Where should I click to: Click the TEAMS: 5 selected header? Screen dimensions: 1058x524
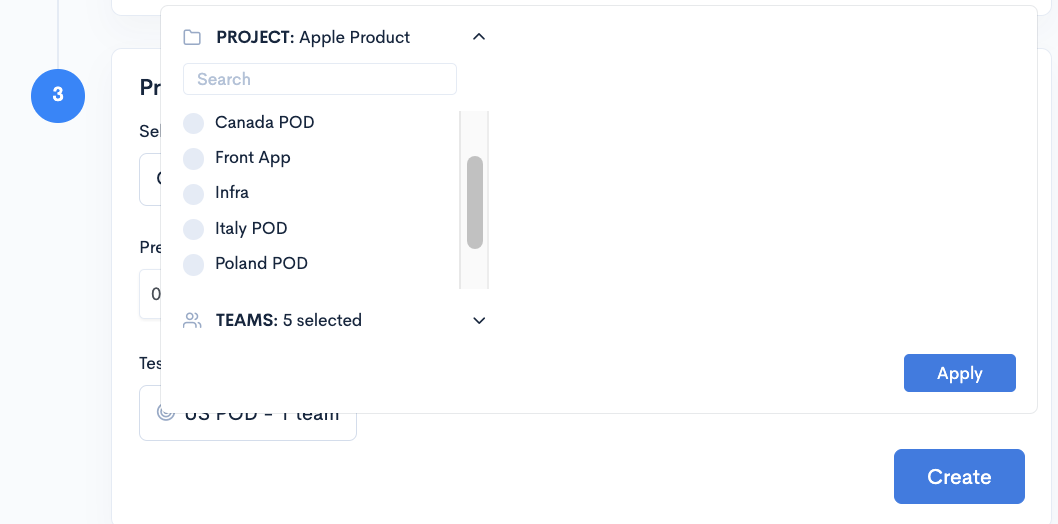click(289, 320)
